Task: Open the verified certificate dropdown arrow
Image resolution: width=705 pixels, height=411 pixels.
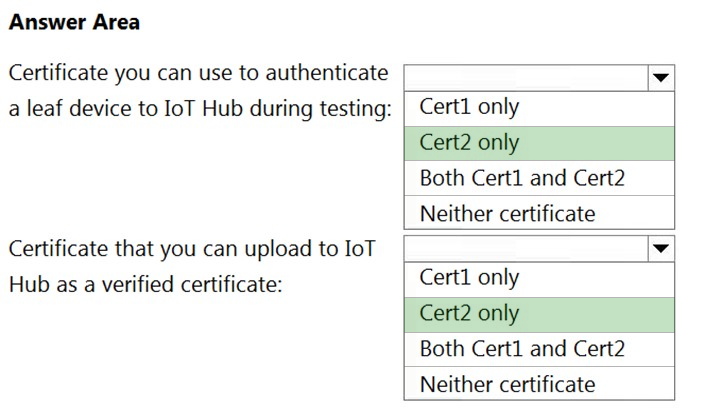Action: click(x=661, y=249)
